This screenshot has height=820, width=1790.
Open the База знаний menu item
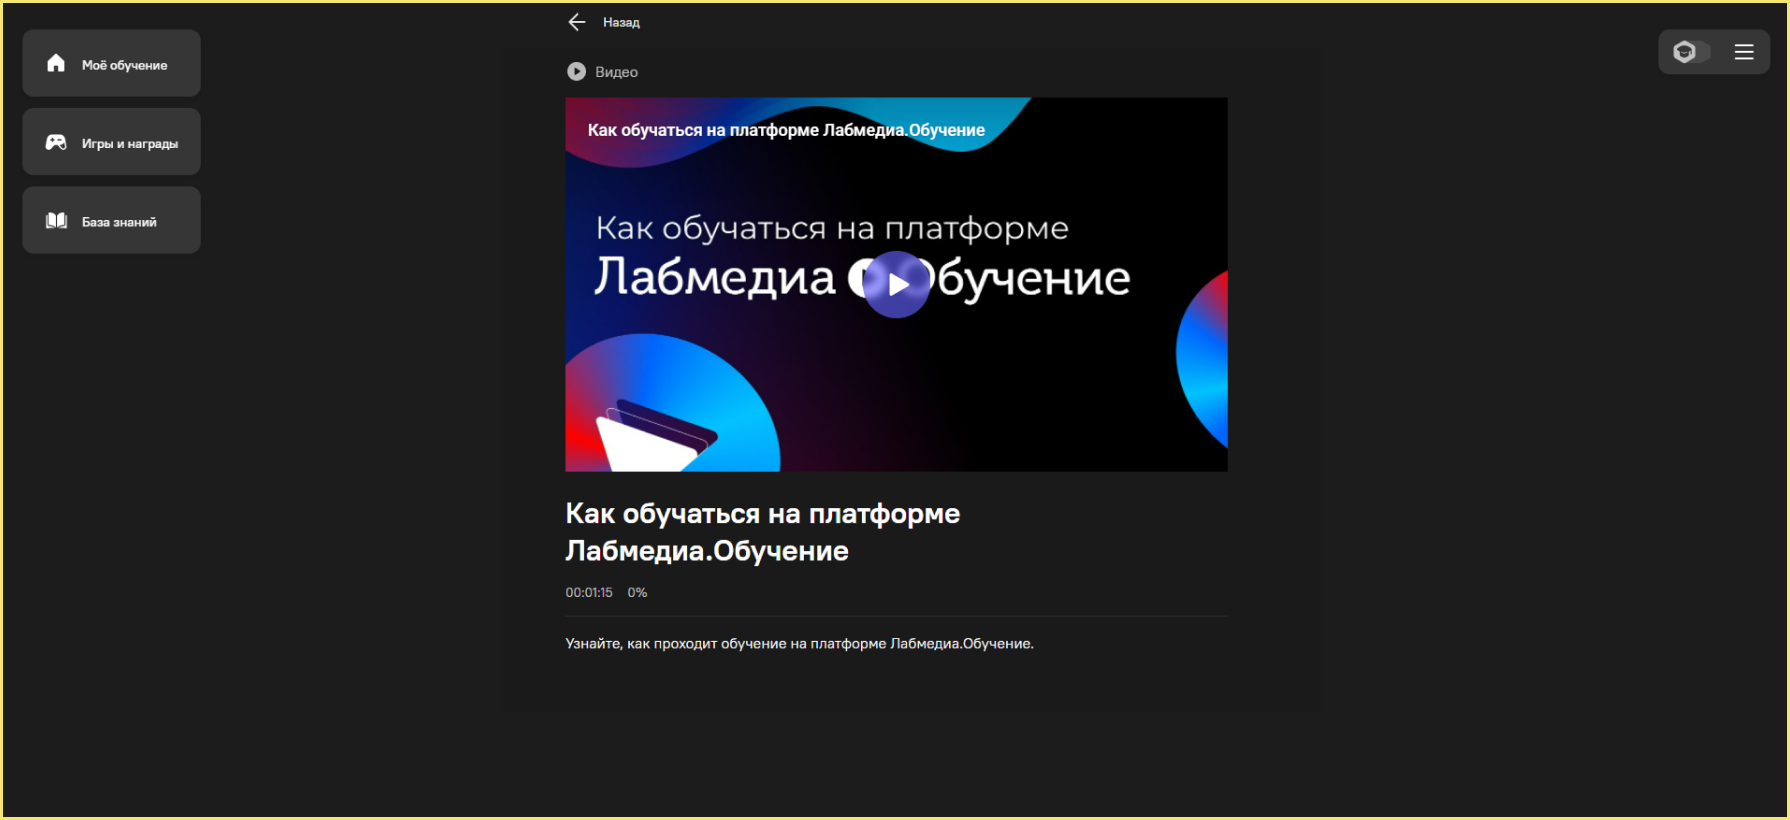pos(112,220)
